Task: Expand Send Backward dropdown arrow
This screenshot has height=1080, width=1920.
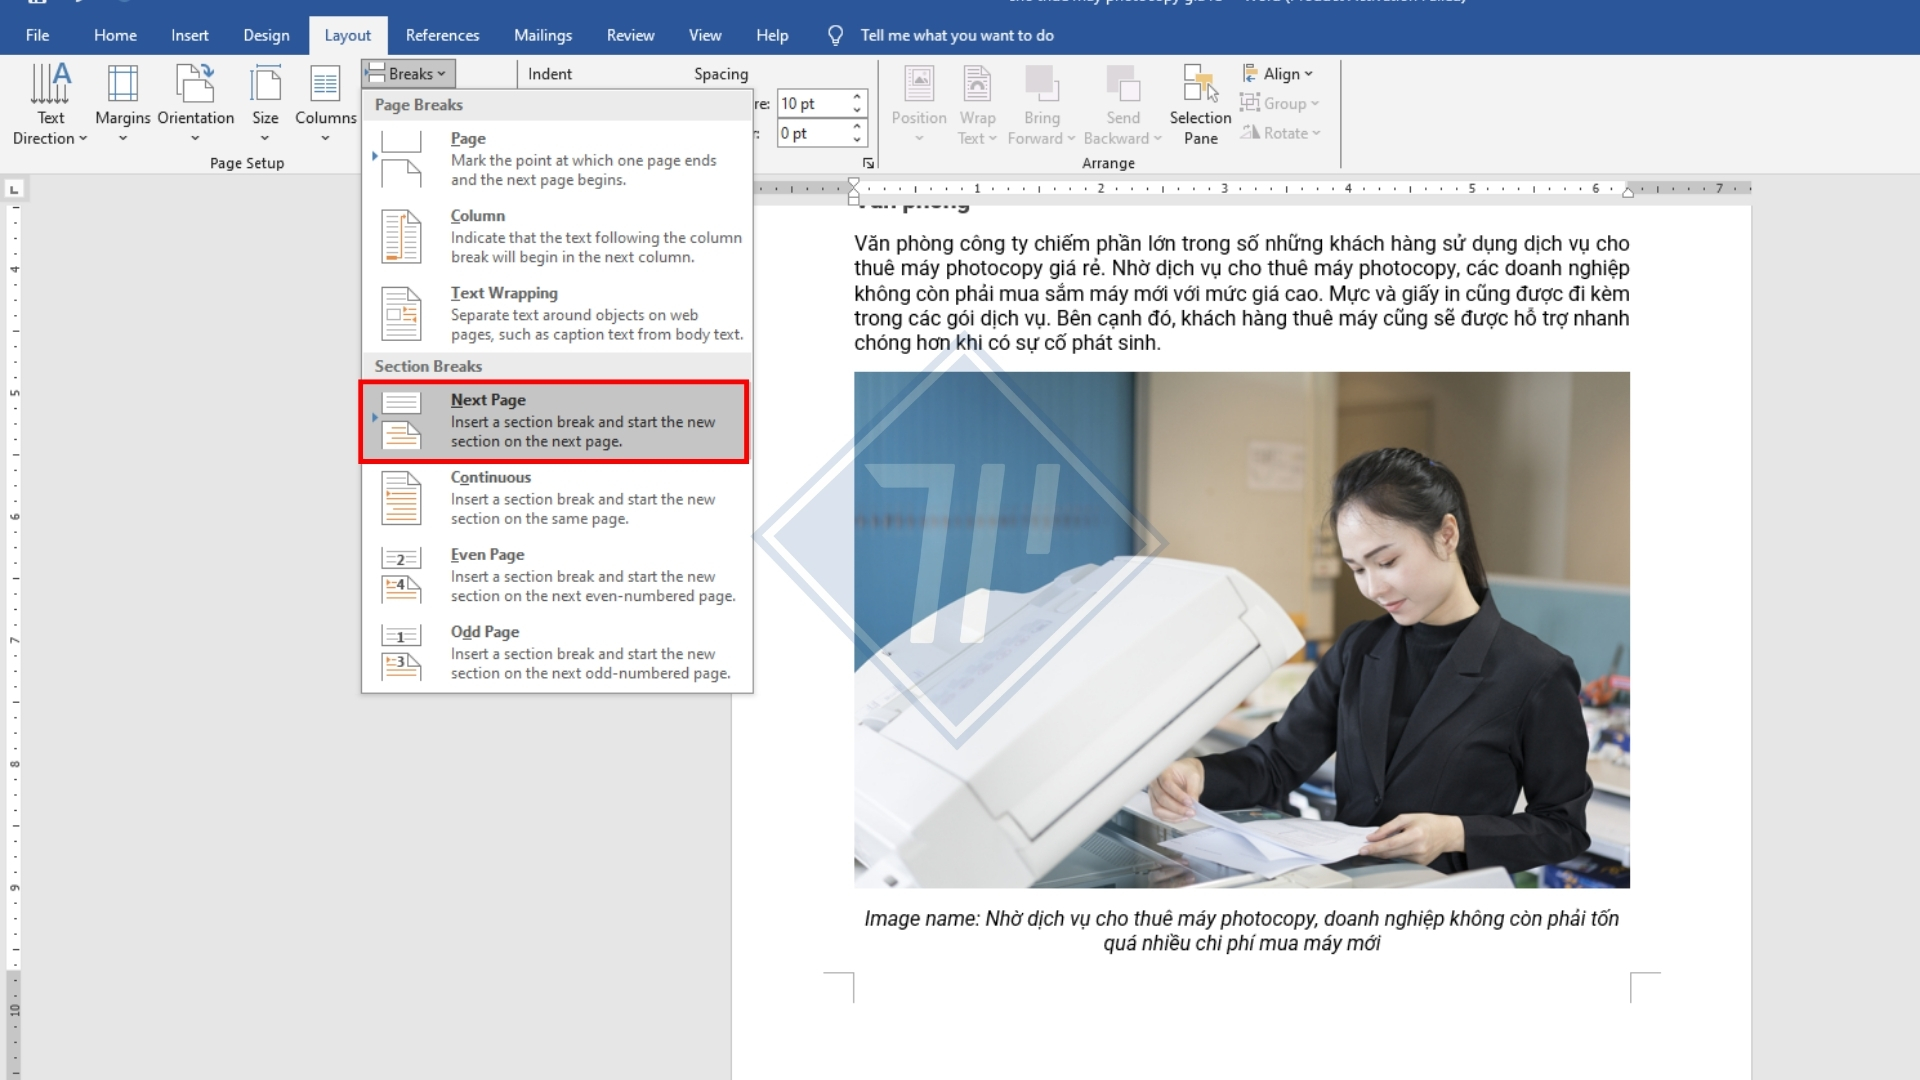Action: 1158,139
